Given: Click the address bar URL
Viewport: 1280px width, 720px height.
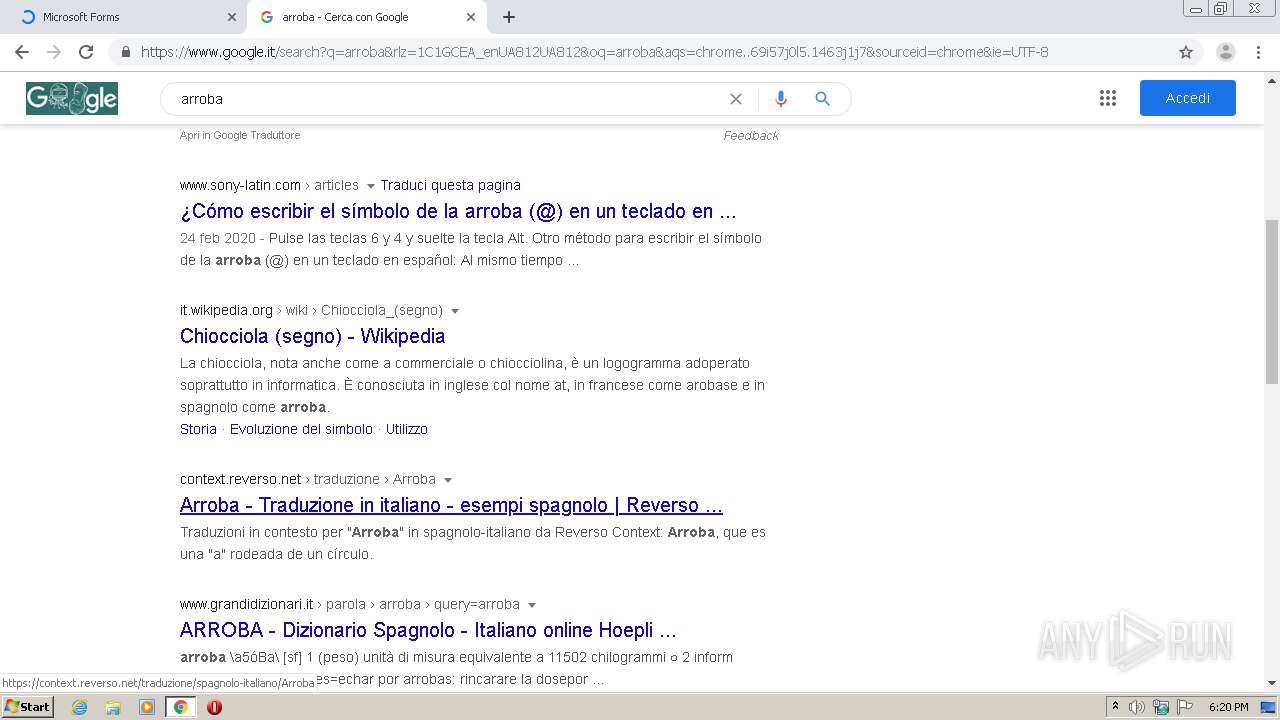Looking at the screenshot, I should (x=594, y=52).
